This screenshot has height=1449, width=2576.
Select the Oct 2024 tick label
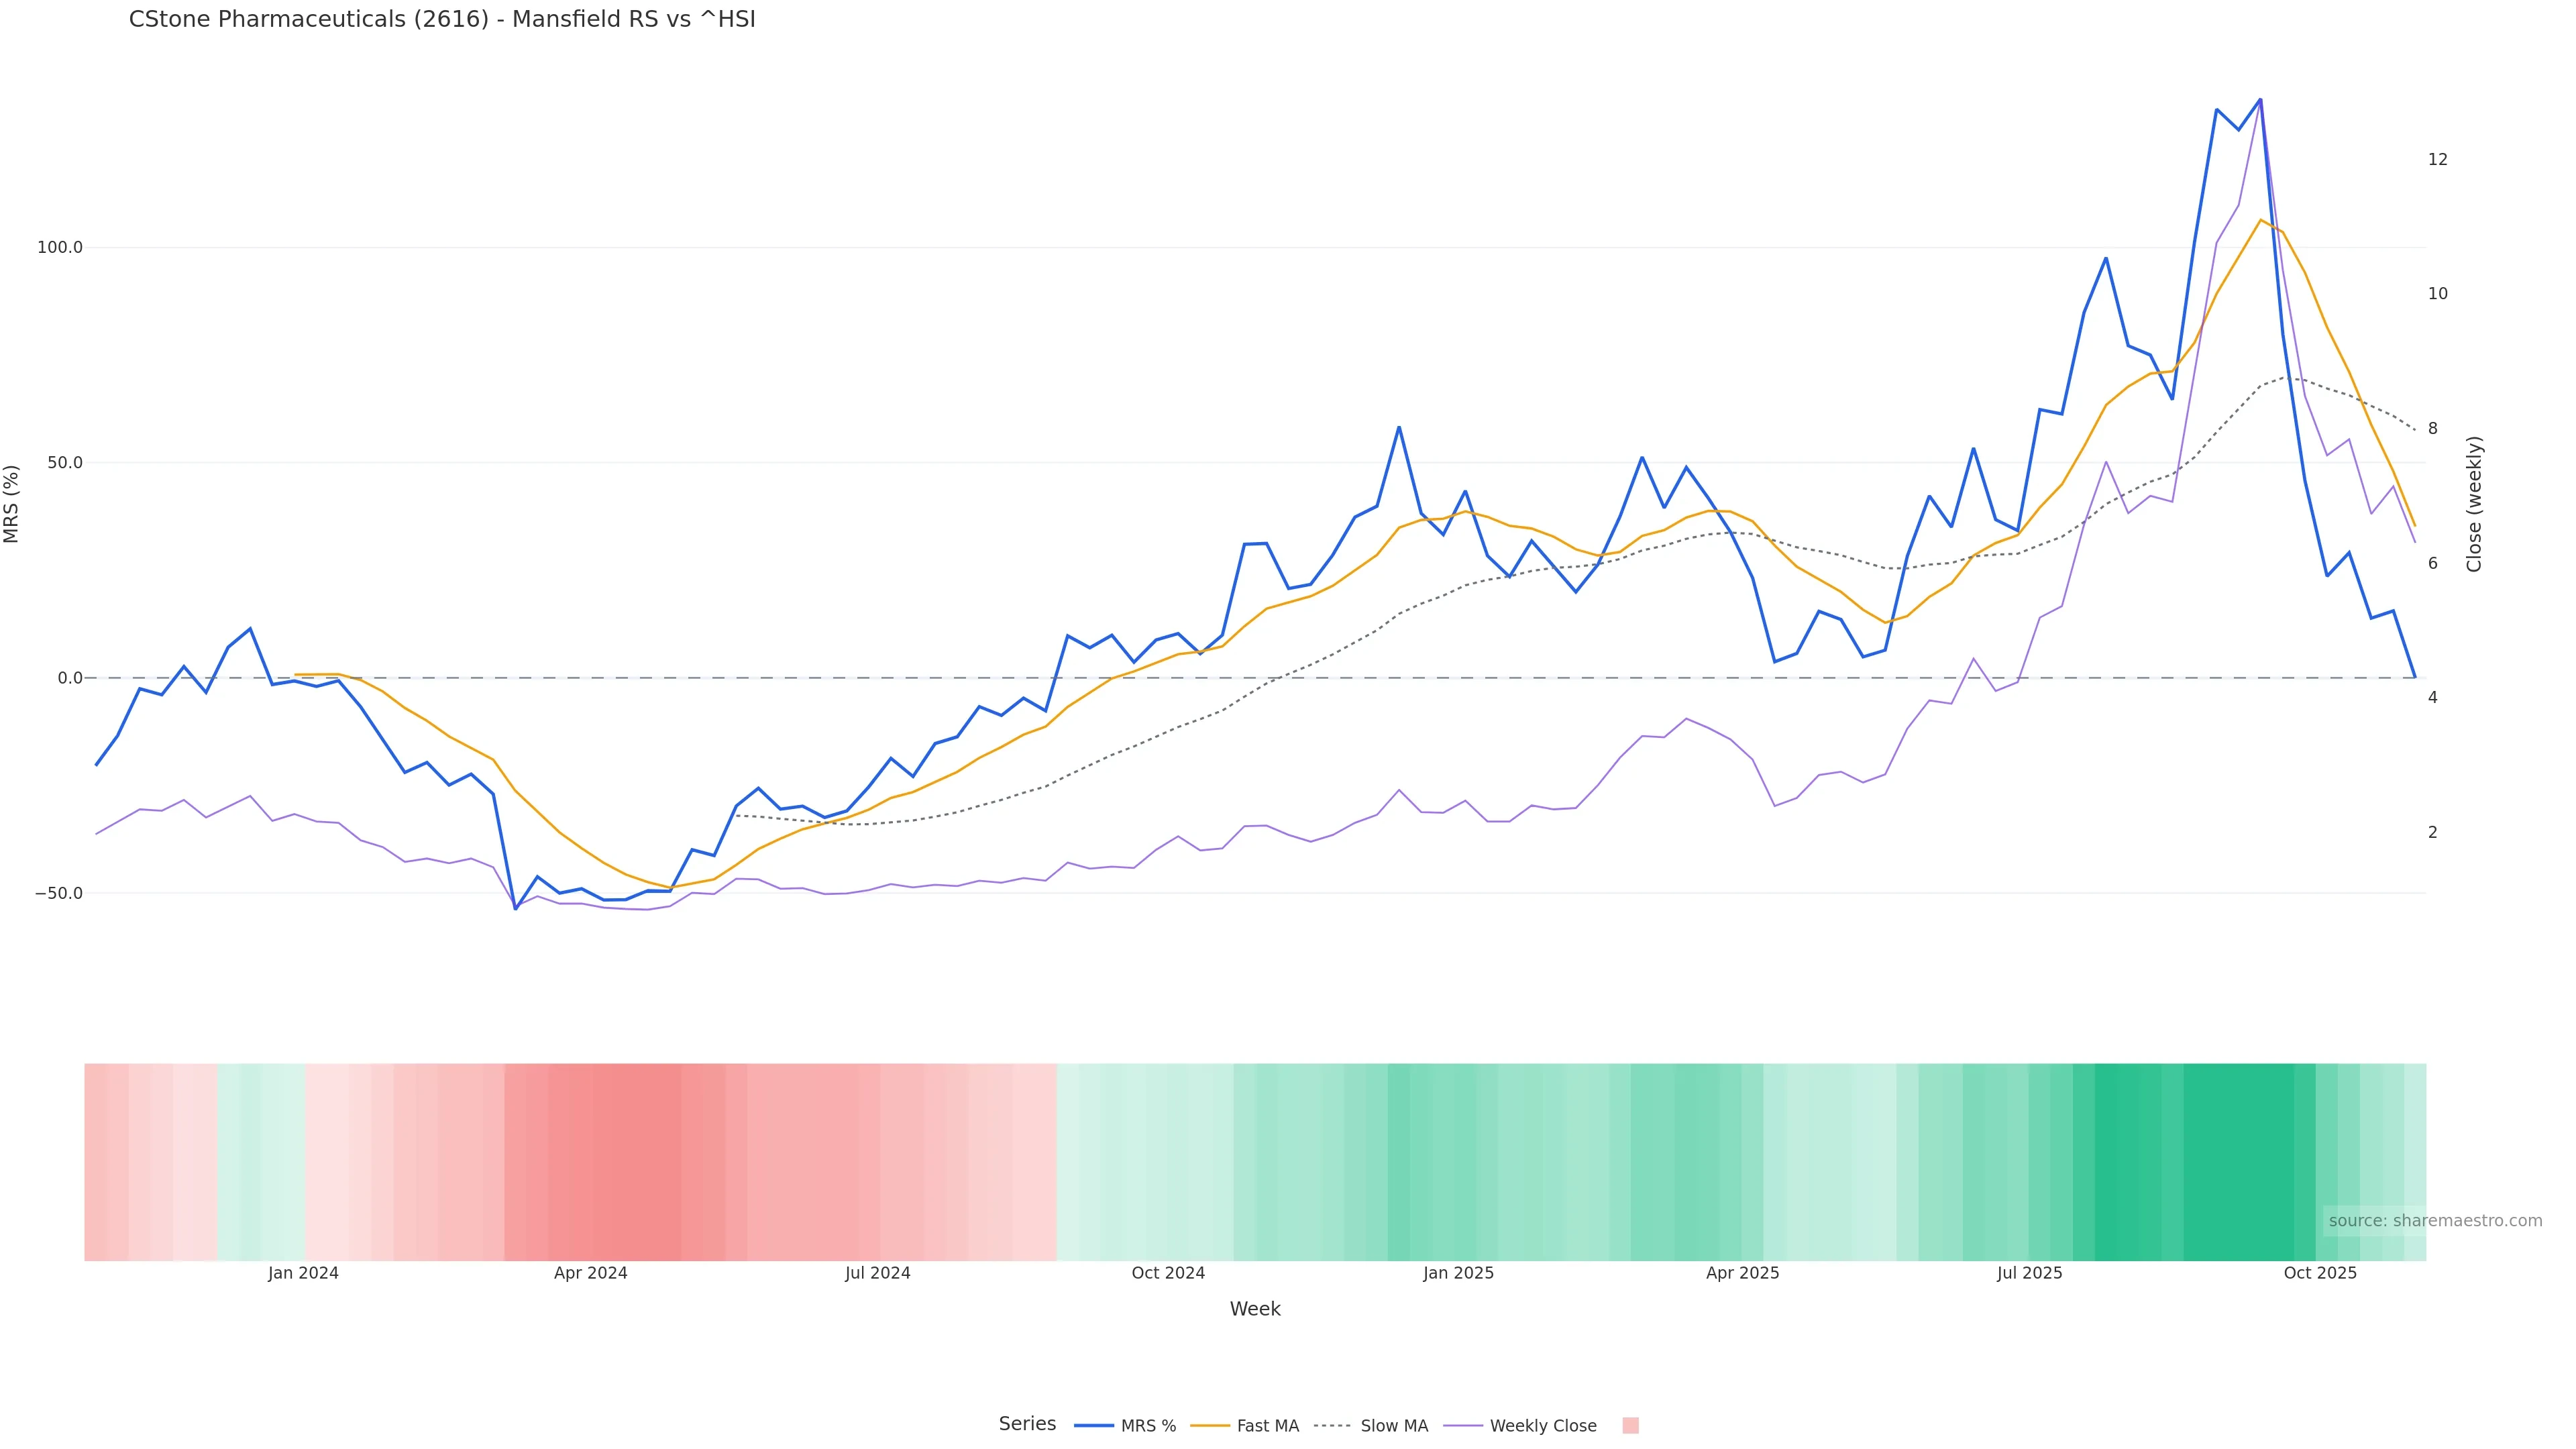(x=1168, y=1273)
